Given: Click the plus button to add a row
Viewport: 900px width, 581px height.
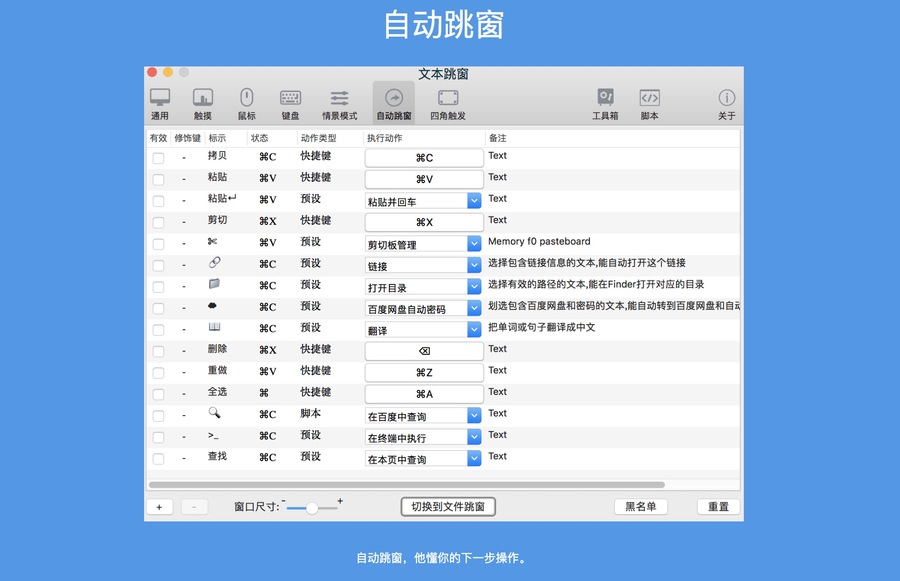Looking at the screenshot, I should click(160, 507).
